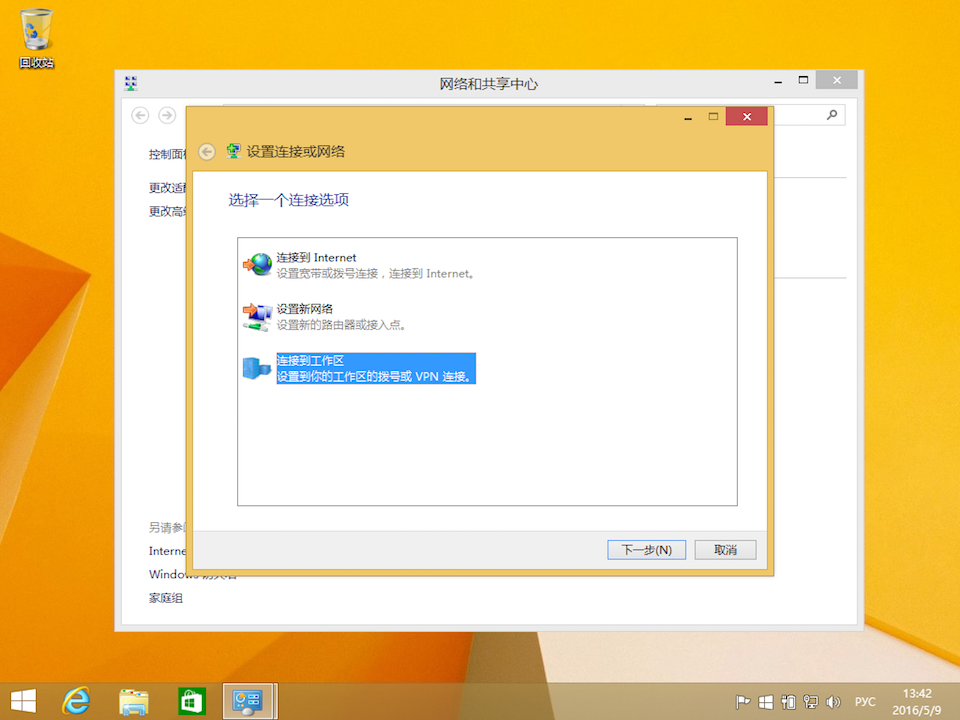Open the network tray icon
The width and height of the screenshot is (960, 720).
click(810, 702)
